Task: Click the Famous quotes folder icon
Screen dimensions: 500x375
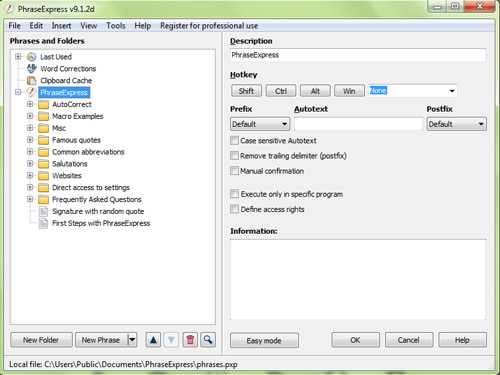Action: pyautogui.click(x=43, y=140)
